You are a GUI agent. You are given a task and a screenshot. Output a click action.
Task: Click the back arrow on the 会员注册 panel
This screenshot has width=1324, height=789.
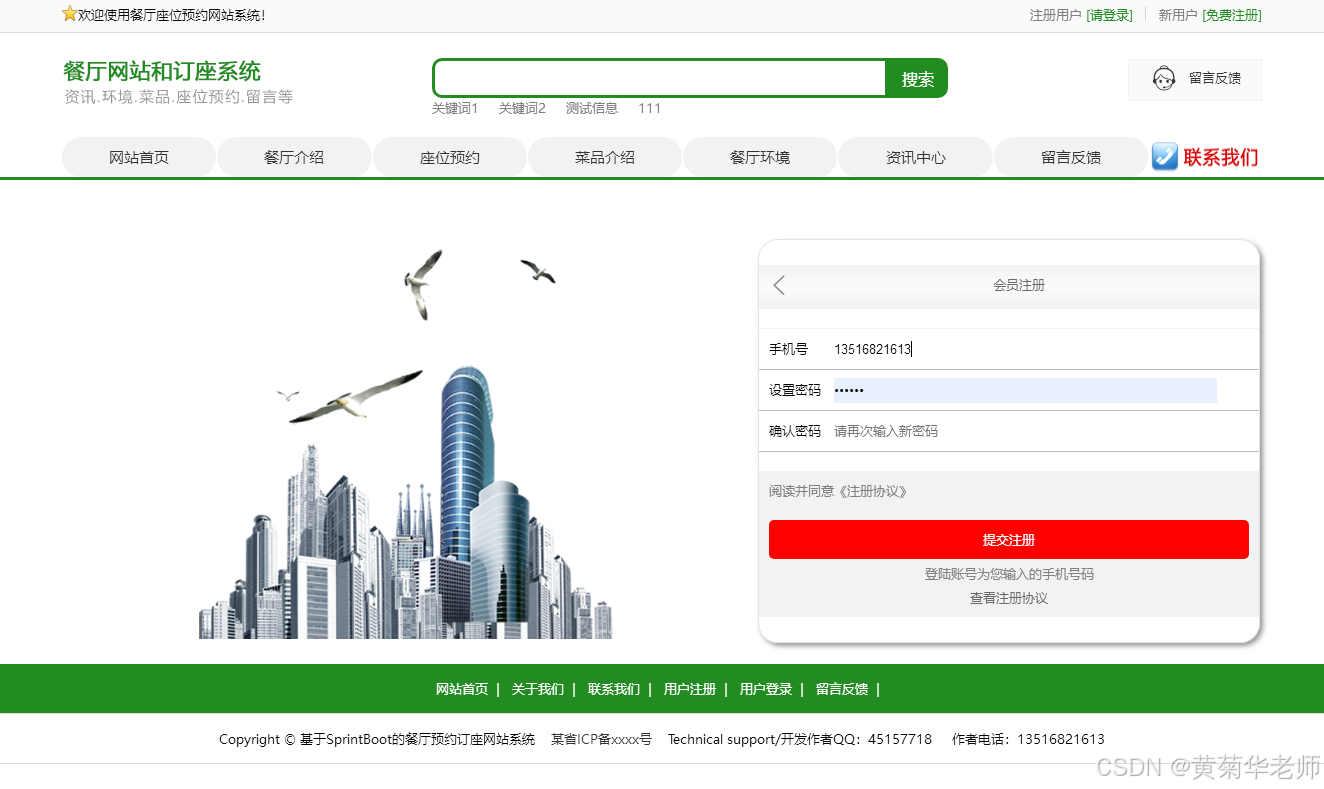(x=779, y=285)
